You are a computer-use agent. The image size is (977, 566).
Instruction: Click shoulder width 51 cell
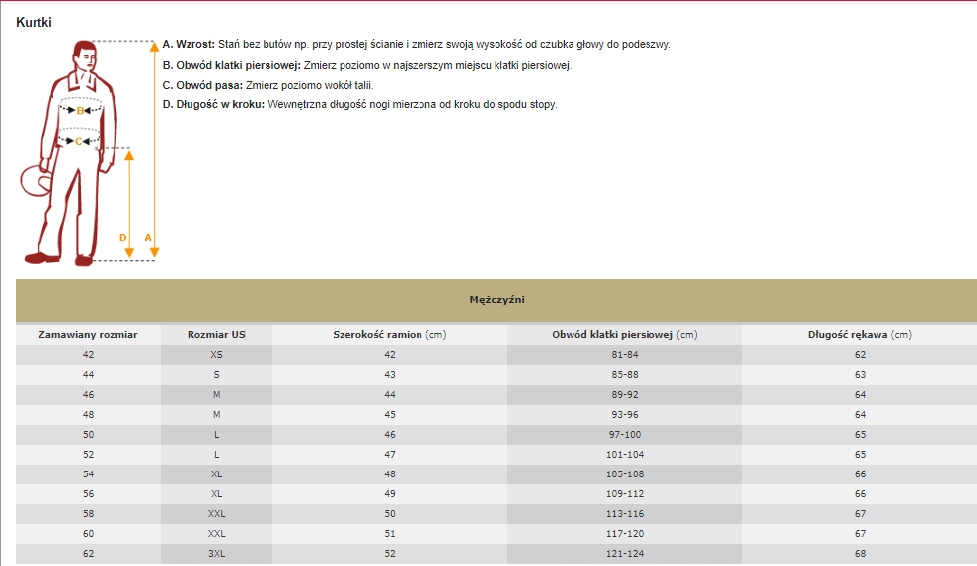[389, 534]
